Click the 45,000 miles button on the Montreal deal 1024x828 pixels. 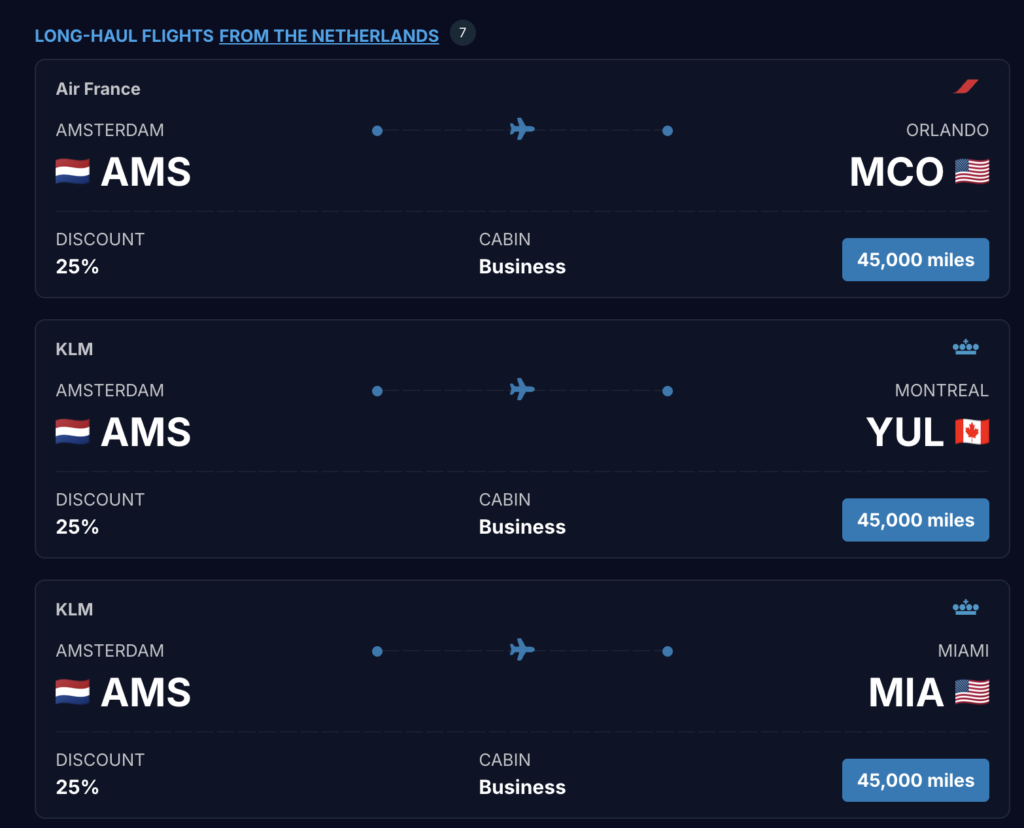[x=915, y=519]
